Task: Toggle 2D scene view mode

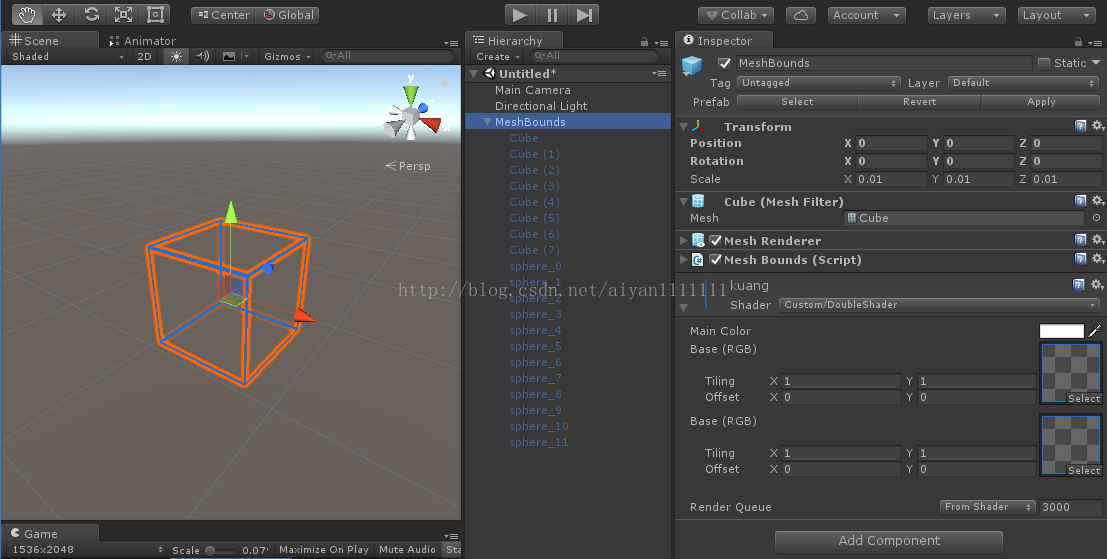Action: 145,56
